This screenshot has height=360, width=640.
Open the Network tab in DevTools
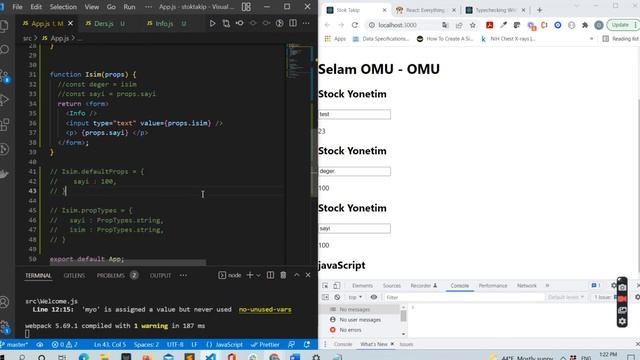tap(527, 286)
